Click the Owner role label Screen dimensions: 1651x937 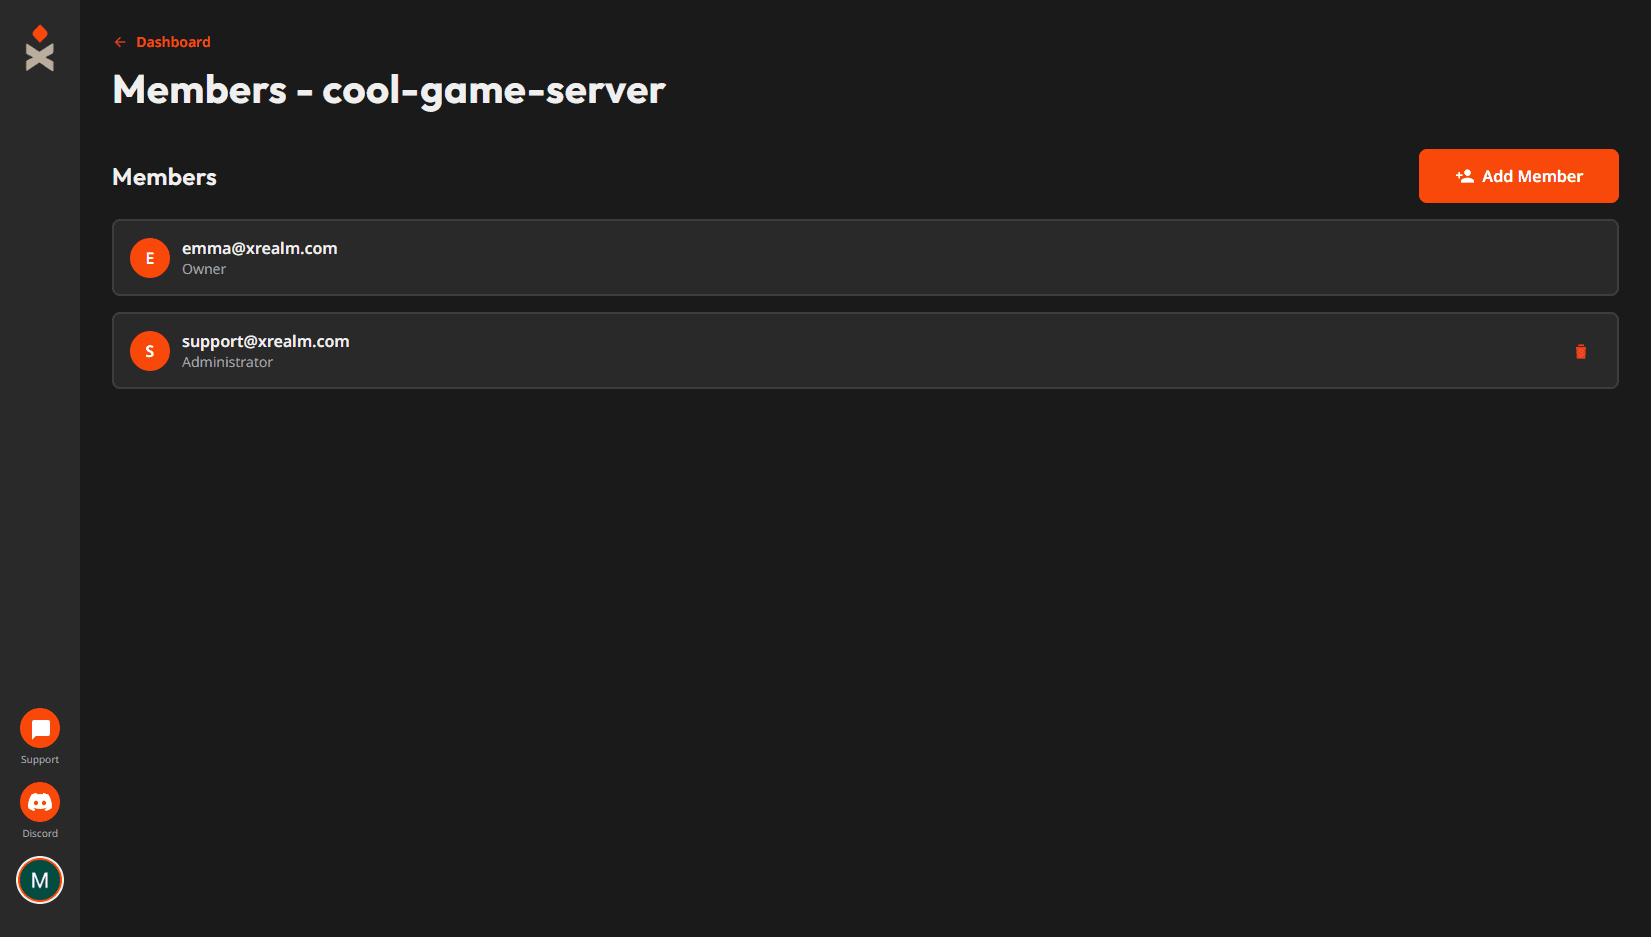coord(204,269)
